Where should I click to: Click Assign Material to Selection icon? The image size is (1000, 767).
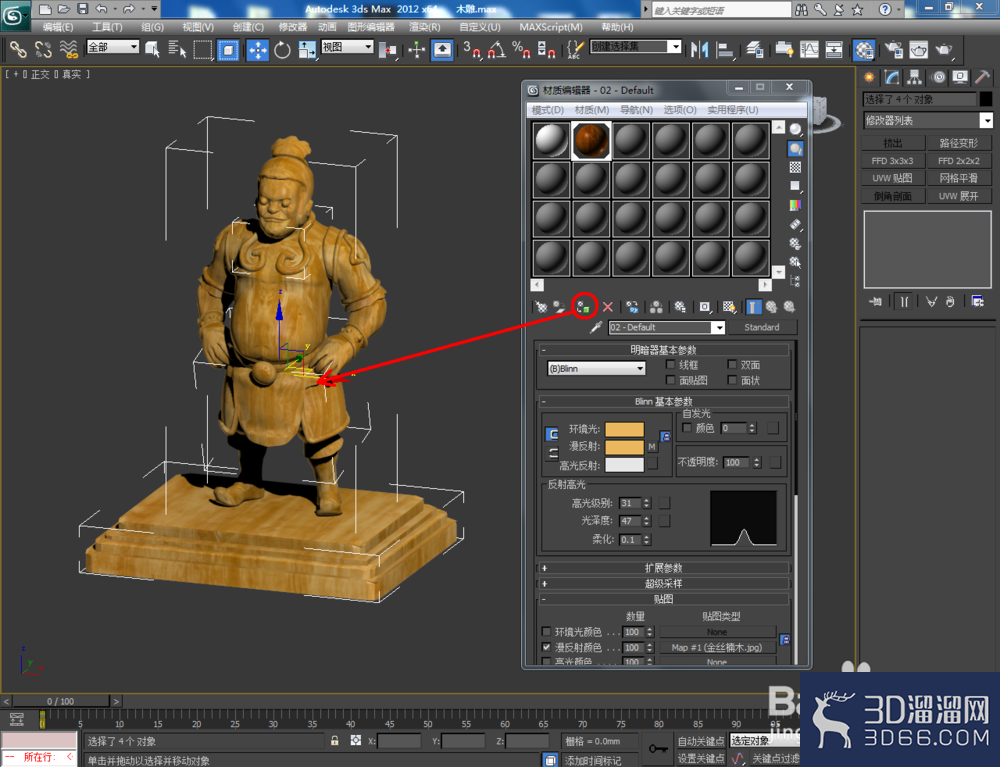pos(582,307)
